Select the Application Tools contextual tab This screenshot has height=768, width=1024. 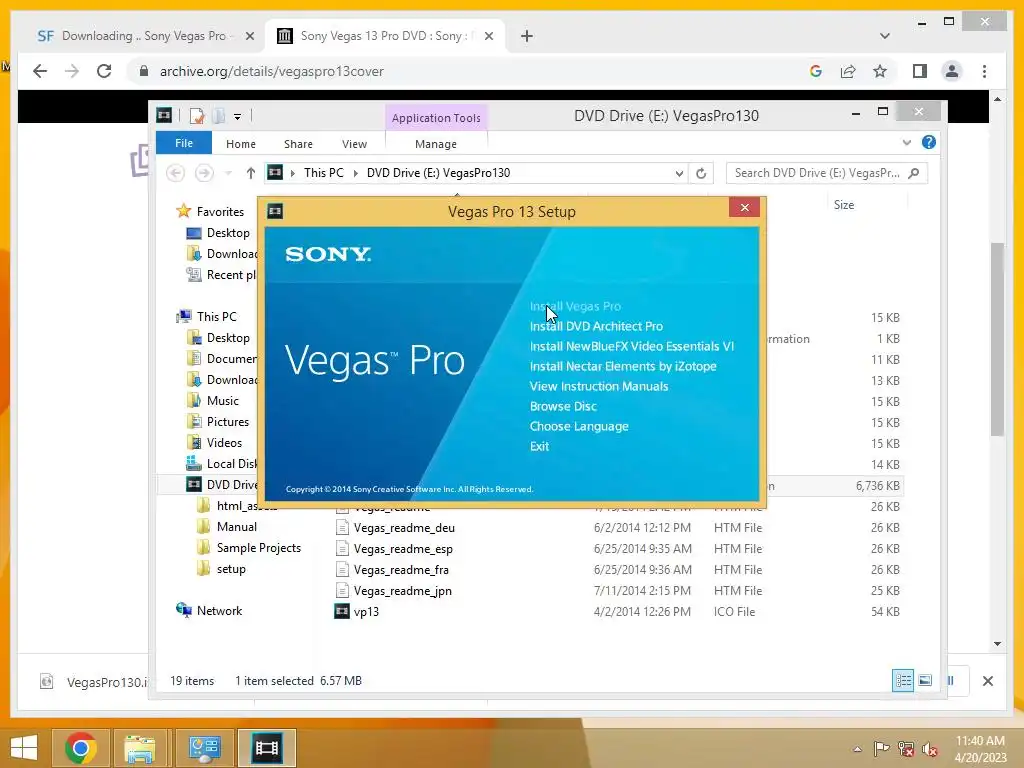tap(436, 118)
